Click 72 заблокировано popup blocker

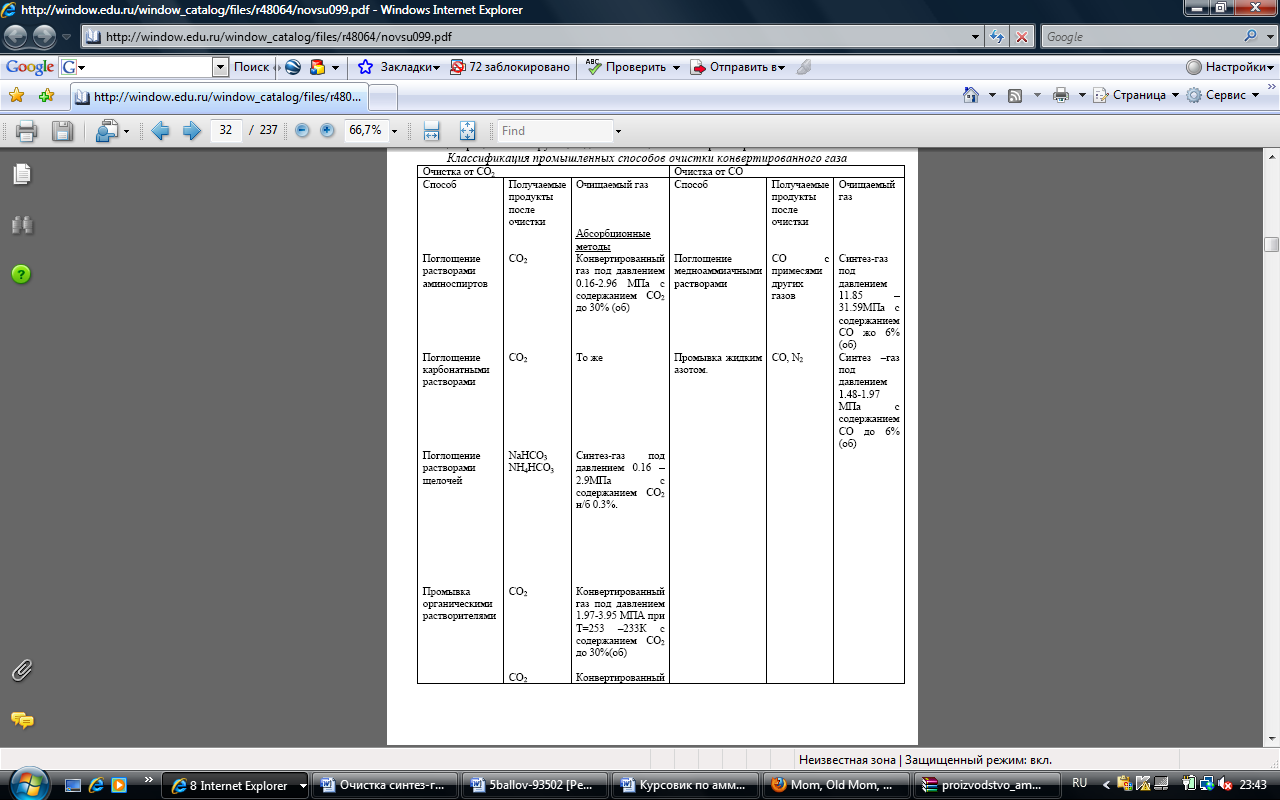509,67
